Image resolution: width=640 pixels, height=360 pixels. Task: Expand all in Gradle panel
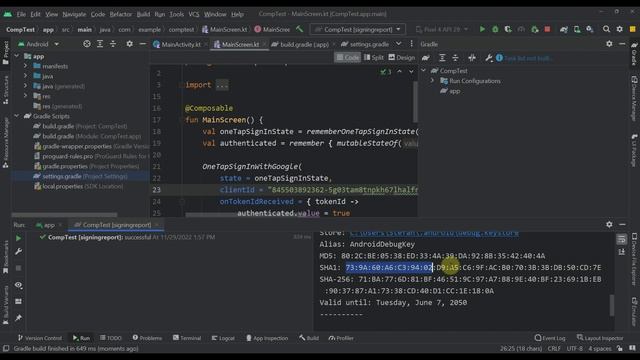[x=442, y=58]
